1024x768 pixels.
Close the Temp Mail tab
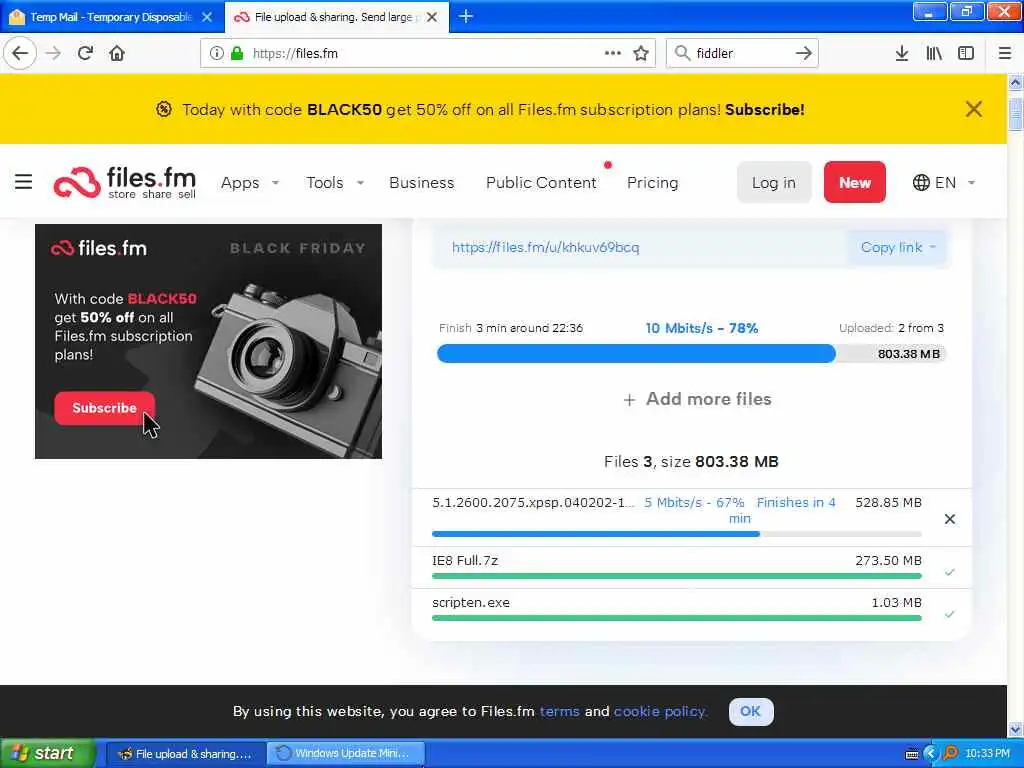pyautogui.click(x=207, y=17)
